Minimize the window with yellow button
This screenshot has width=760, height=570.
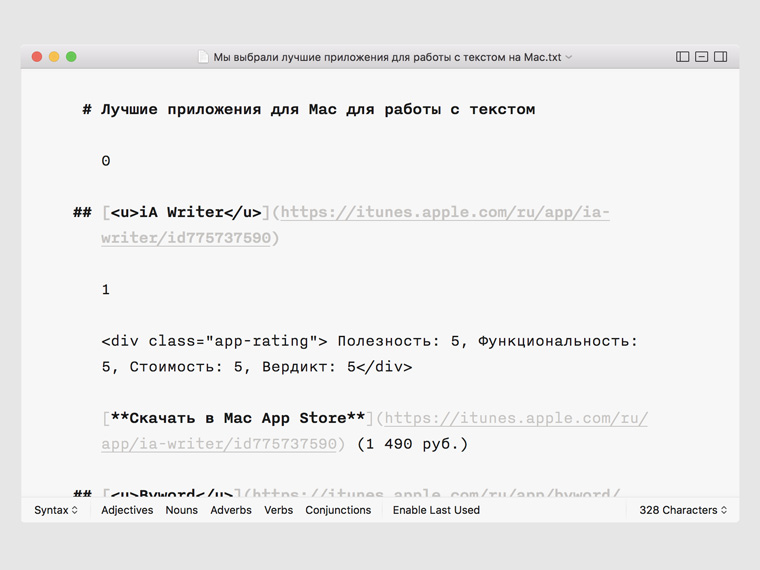[x=54, y=57]
